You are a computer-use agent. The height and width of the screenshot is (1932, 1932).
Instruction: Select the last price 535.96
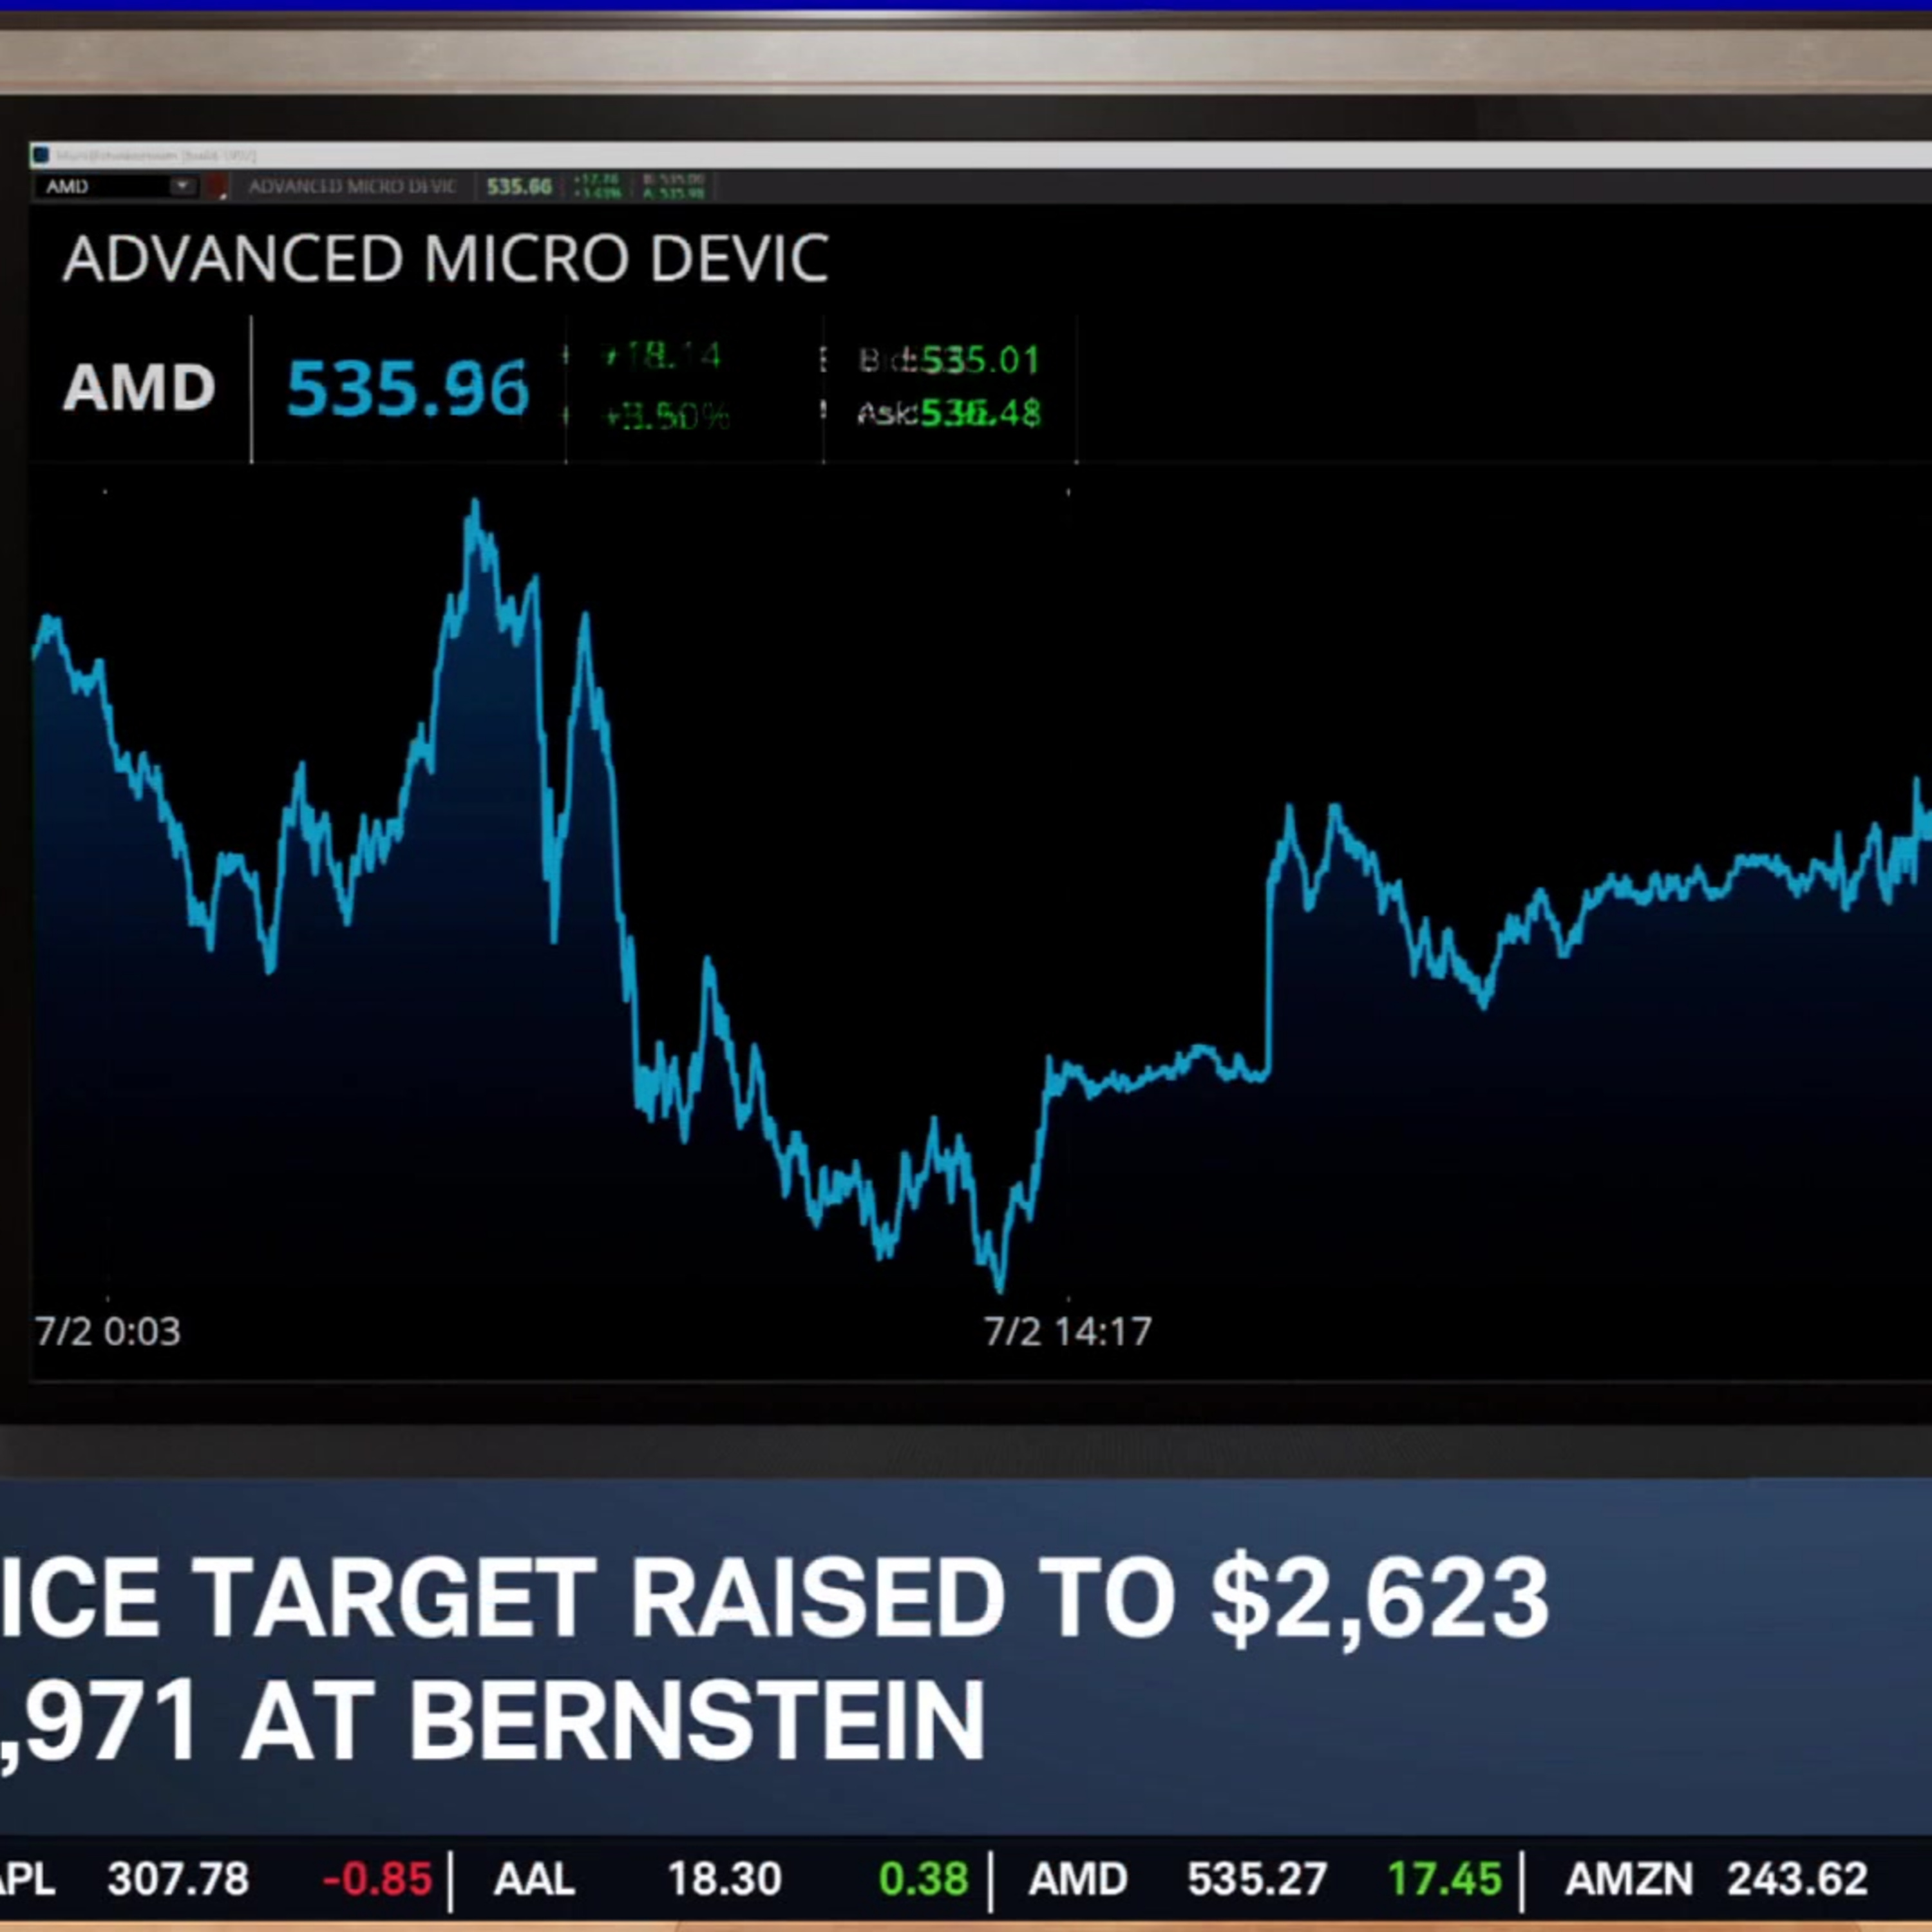coord(408,388)
